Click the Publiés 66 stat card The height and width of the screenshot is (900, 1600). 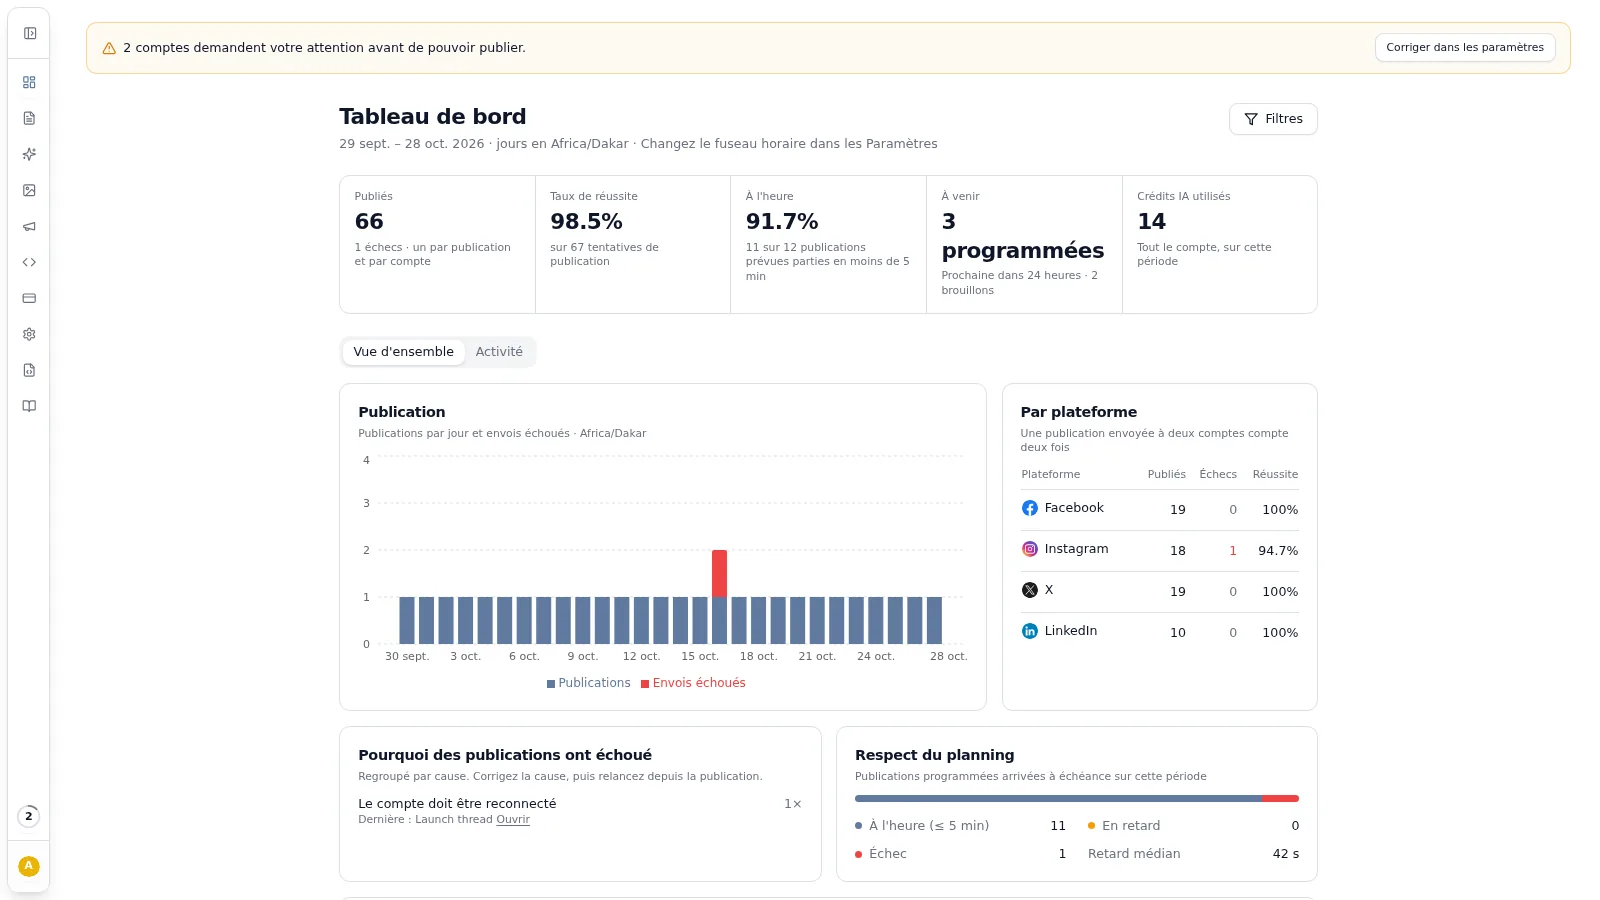tap(437, 244)
